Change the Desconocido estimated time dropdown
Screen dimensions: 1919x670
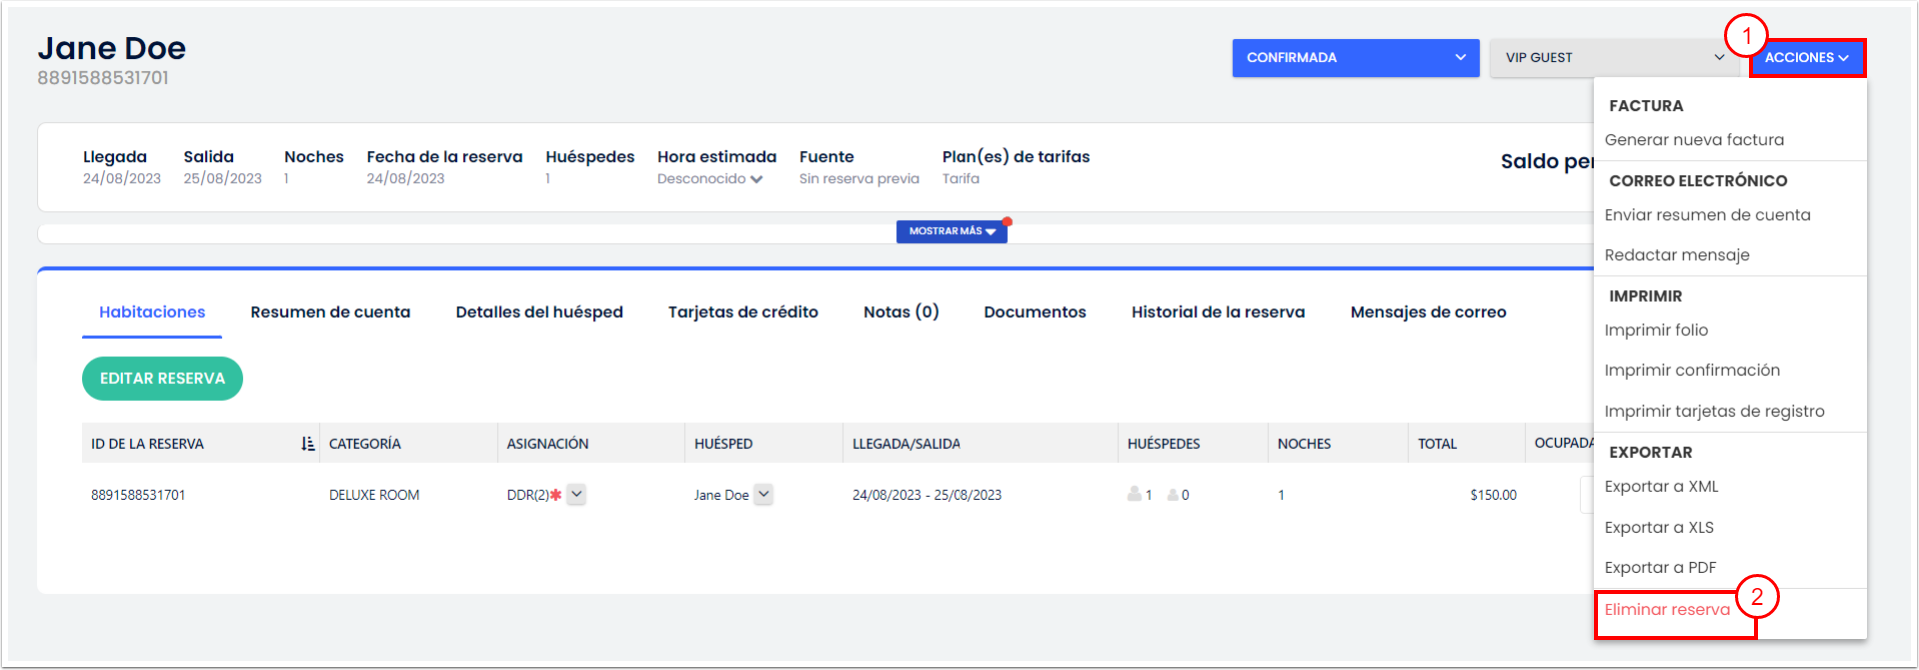tap(710, 179)
